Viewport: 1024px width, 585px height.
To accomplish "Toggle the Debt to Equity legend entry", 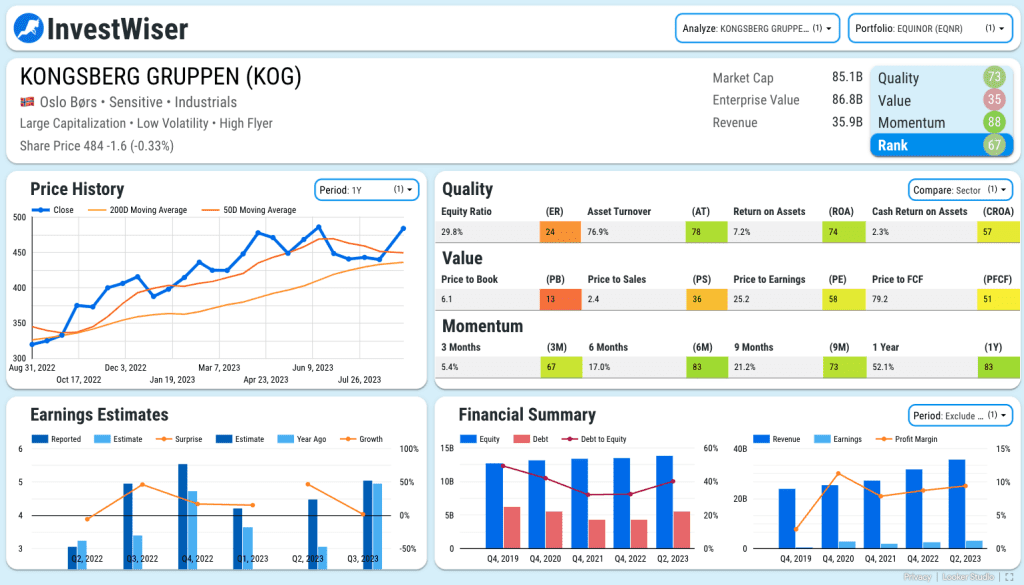I will (x=594, y=439).
